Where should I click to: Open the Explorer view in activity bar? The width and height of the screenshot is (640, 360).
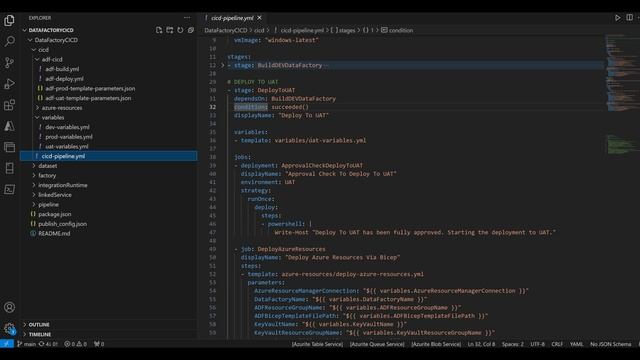tap(9, 20)
